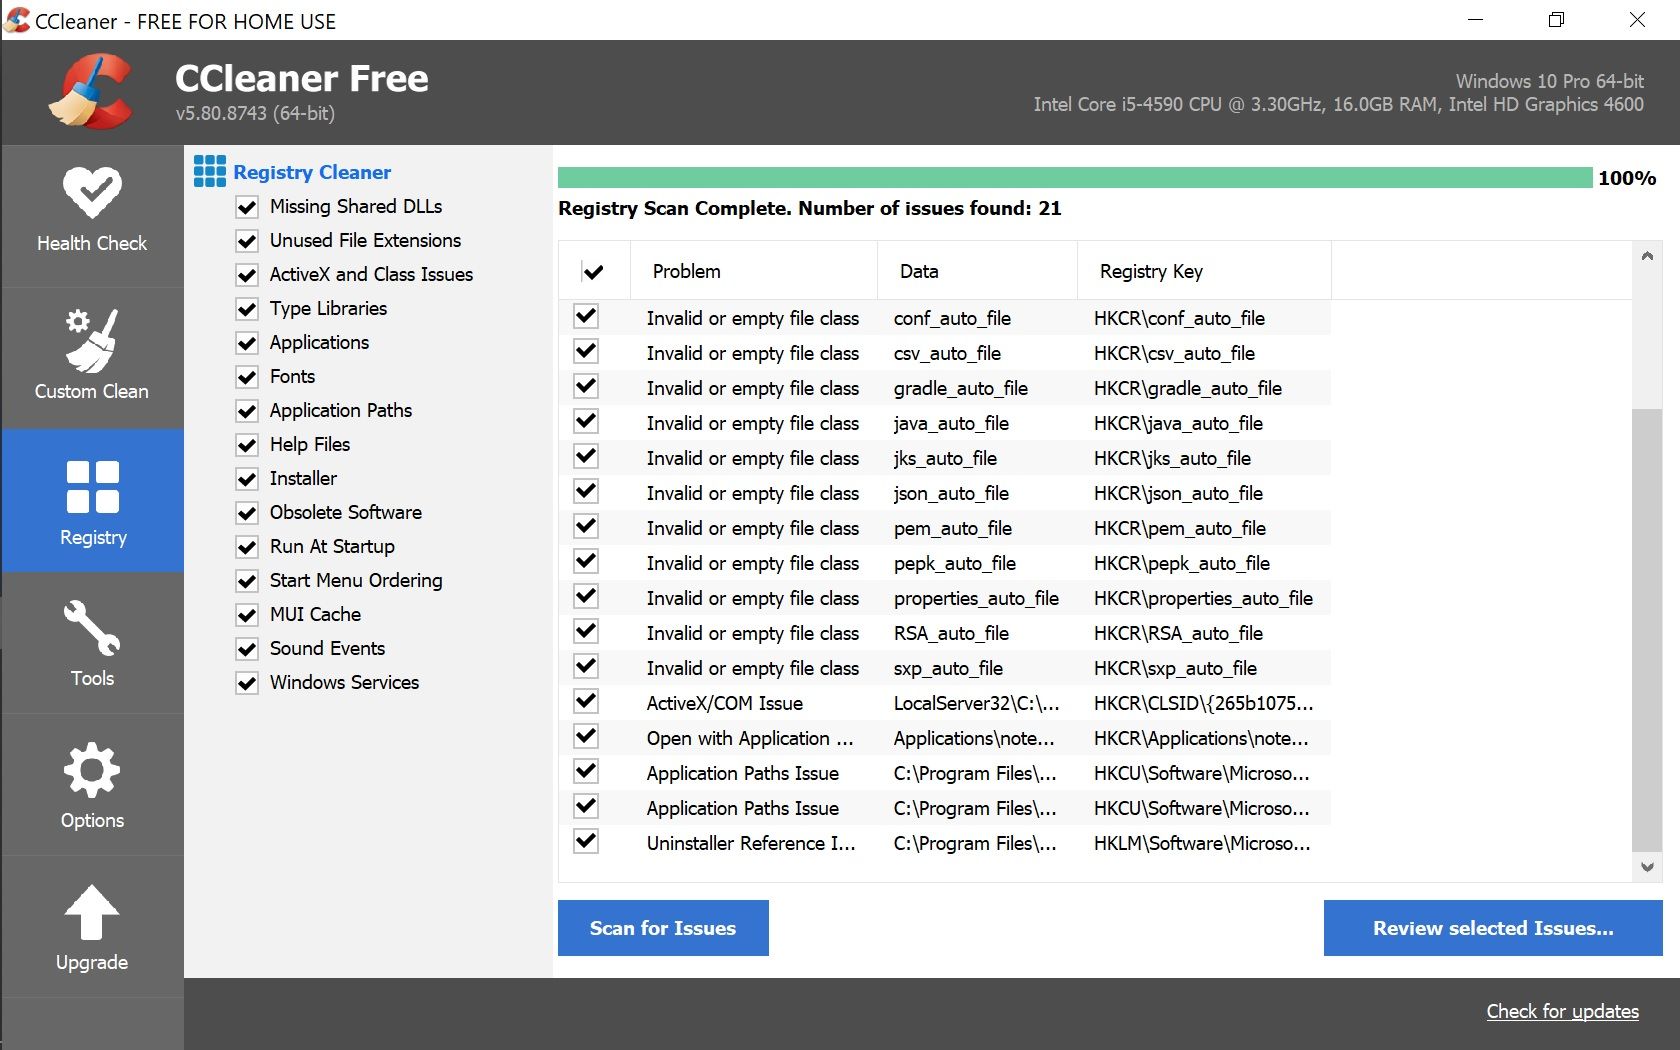Select HKCR\CLSID\{265b1075 registry key
The width and height of the screenshot is (1680, 1050).
(x=1203, y=703)
